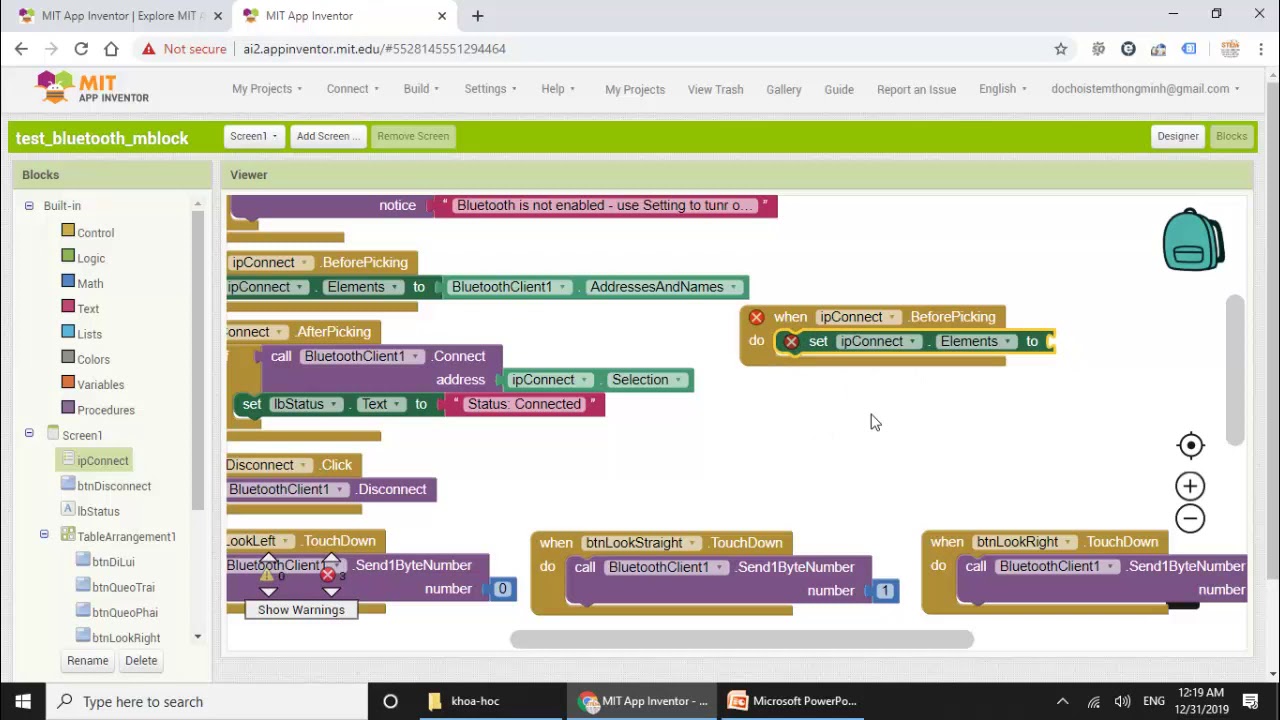Open the Report an Issue link

click(x=916, y=89)
